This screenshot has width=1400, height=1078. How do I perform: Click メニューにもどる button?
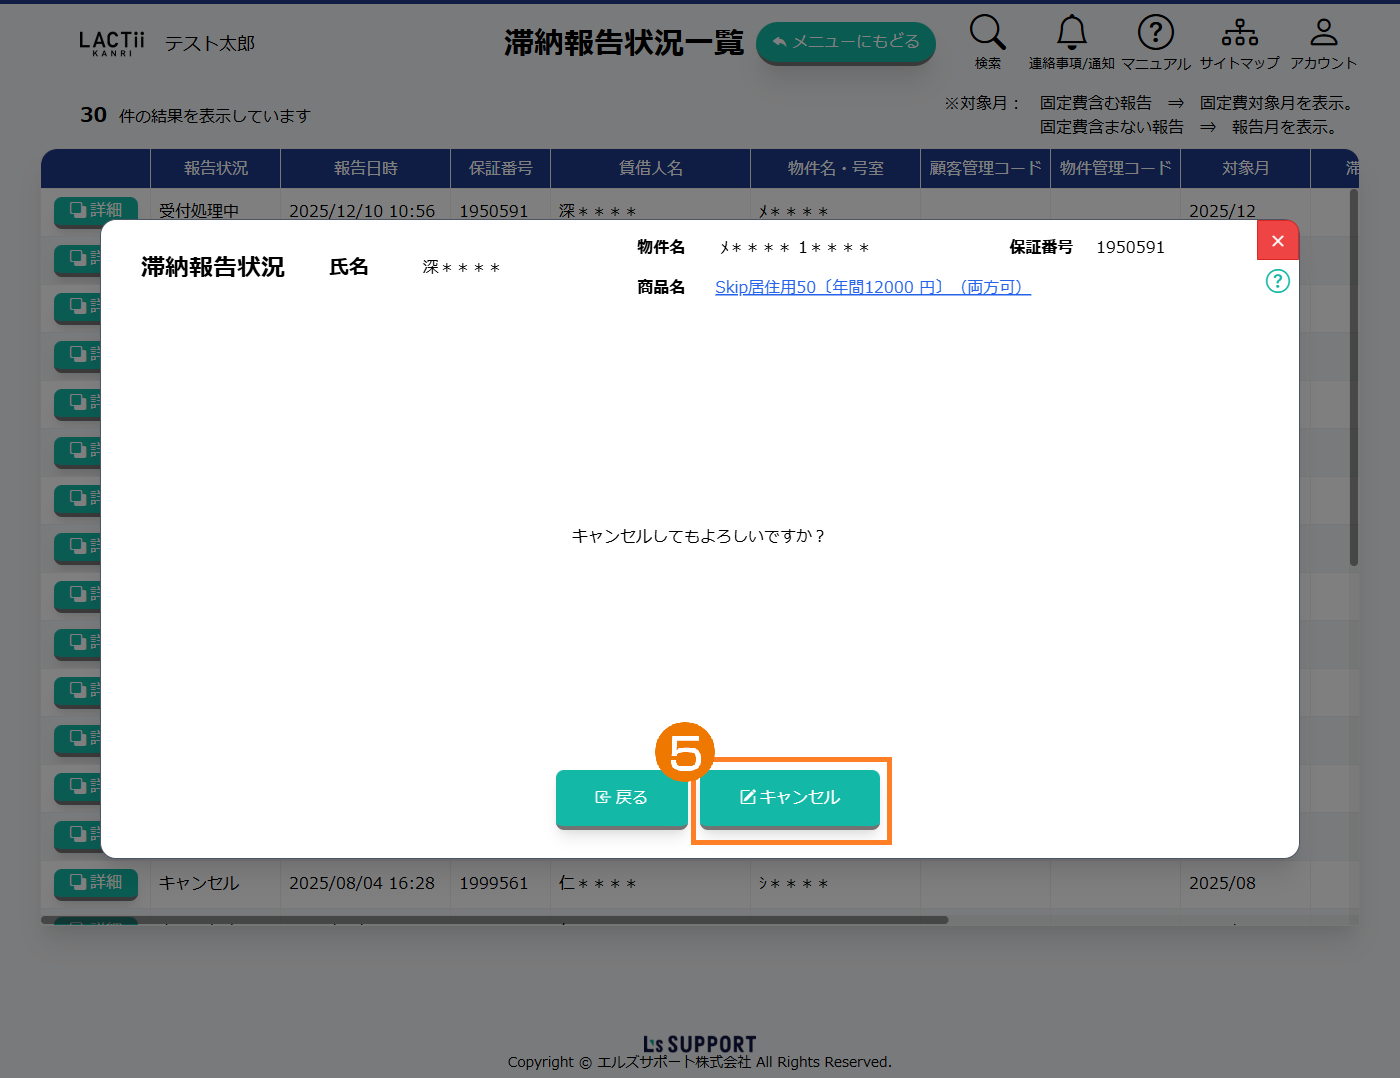click(845, 42)
